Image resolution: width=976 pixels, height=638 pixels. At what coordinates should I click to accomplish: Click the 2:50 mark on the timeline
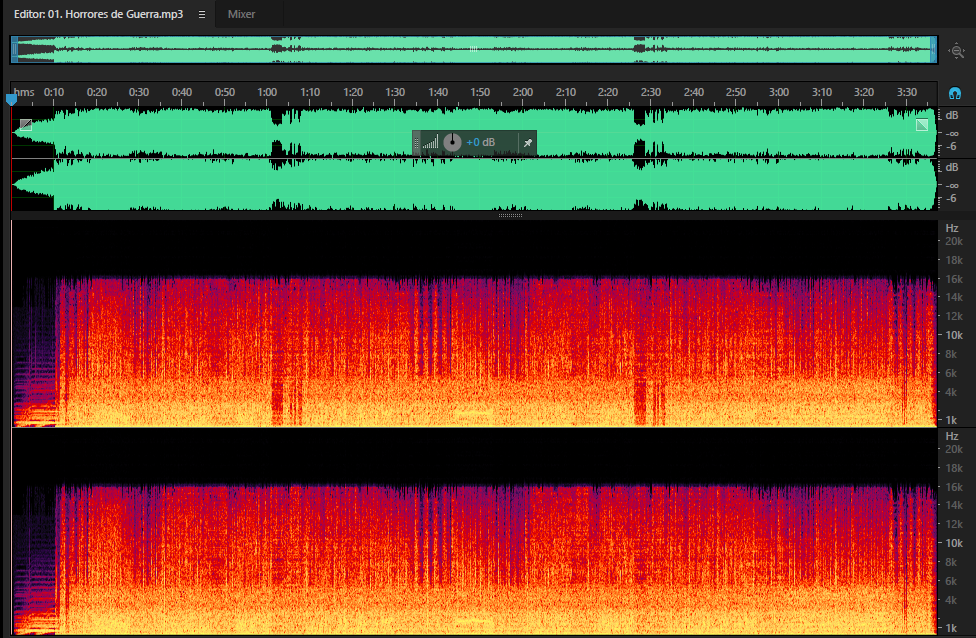[x=736, y=92]
